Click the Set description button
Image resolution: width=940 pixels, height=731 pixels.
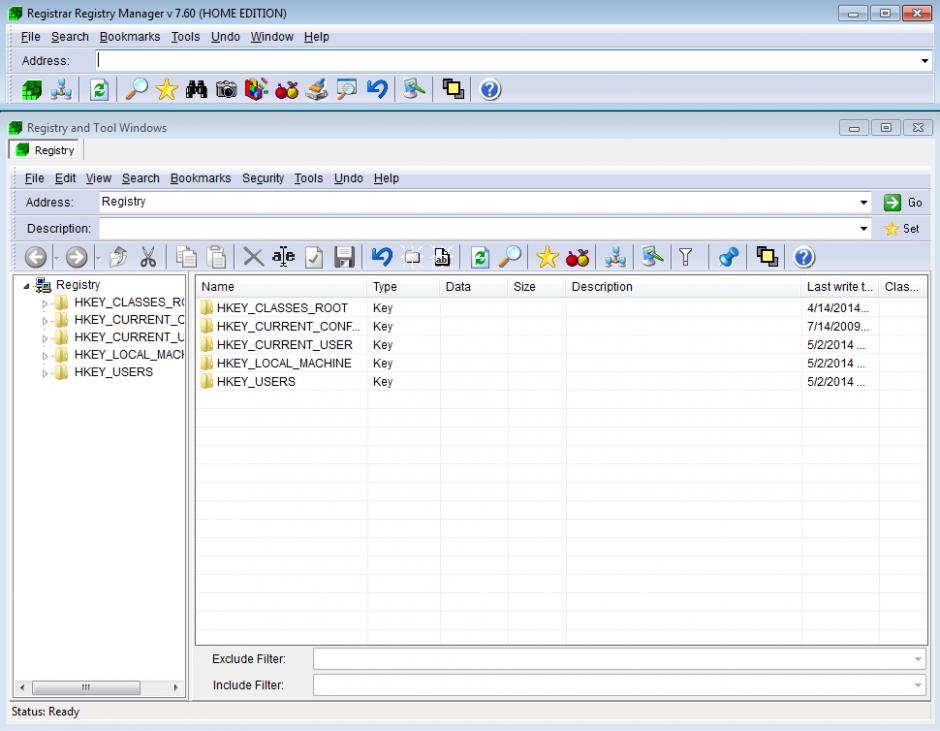coord(902,228)
